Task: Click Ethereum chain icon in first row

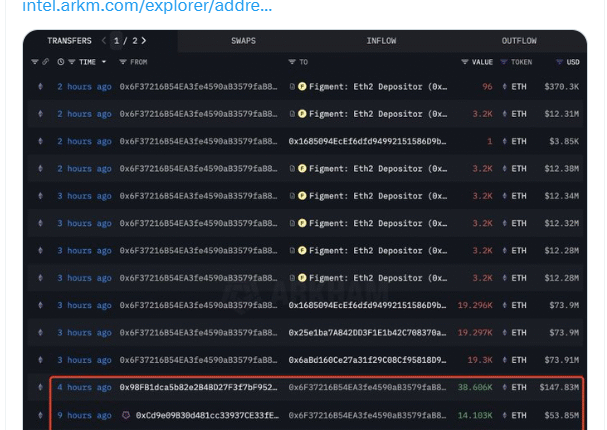Action: coord(40,87)
